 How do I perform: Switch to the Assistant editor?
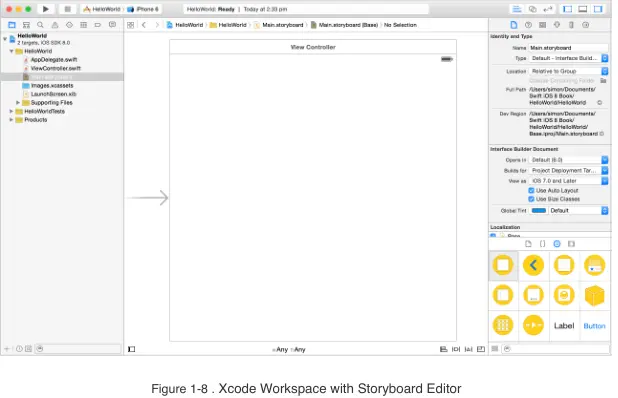[x=532, y=9]
